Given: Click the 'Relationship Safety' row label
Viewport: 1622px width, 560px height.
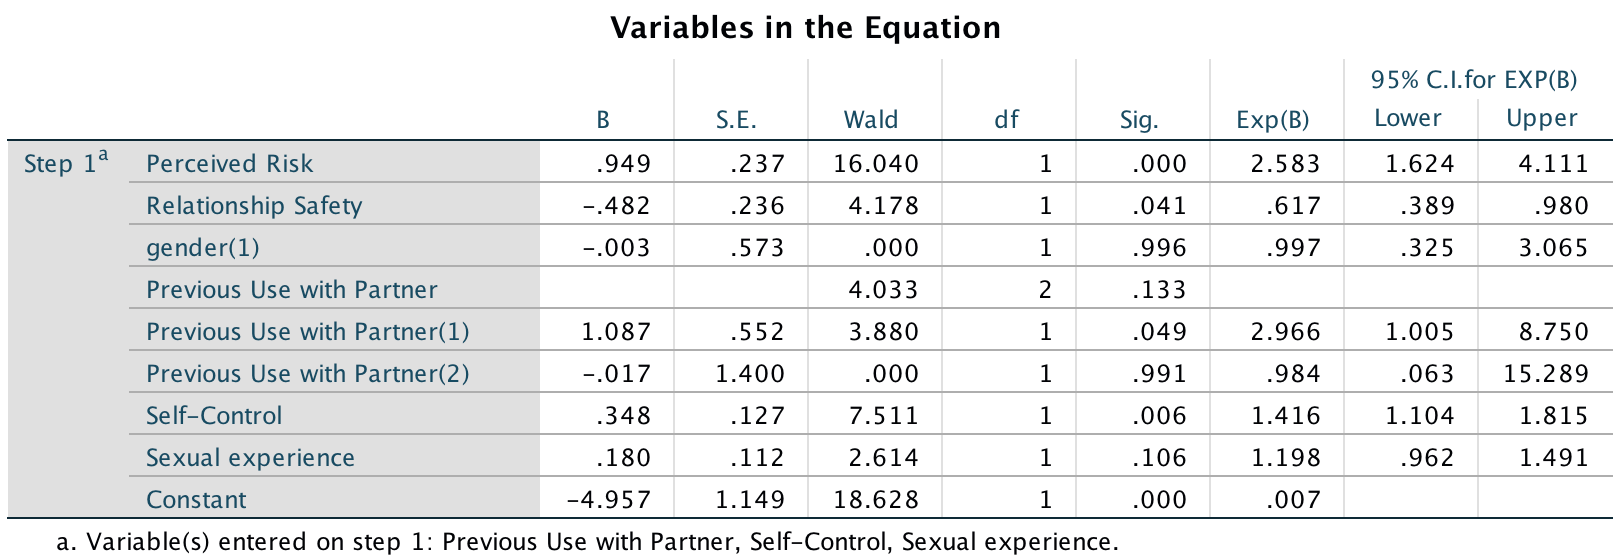Looking at the screenshot, I should [254, 206].
